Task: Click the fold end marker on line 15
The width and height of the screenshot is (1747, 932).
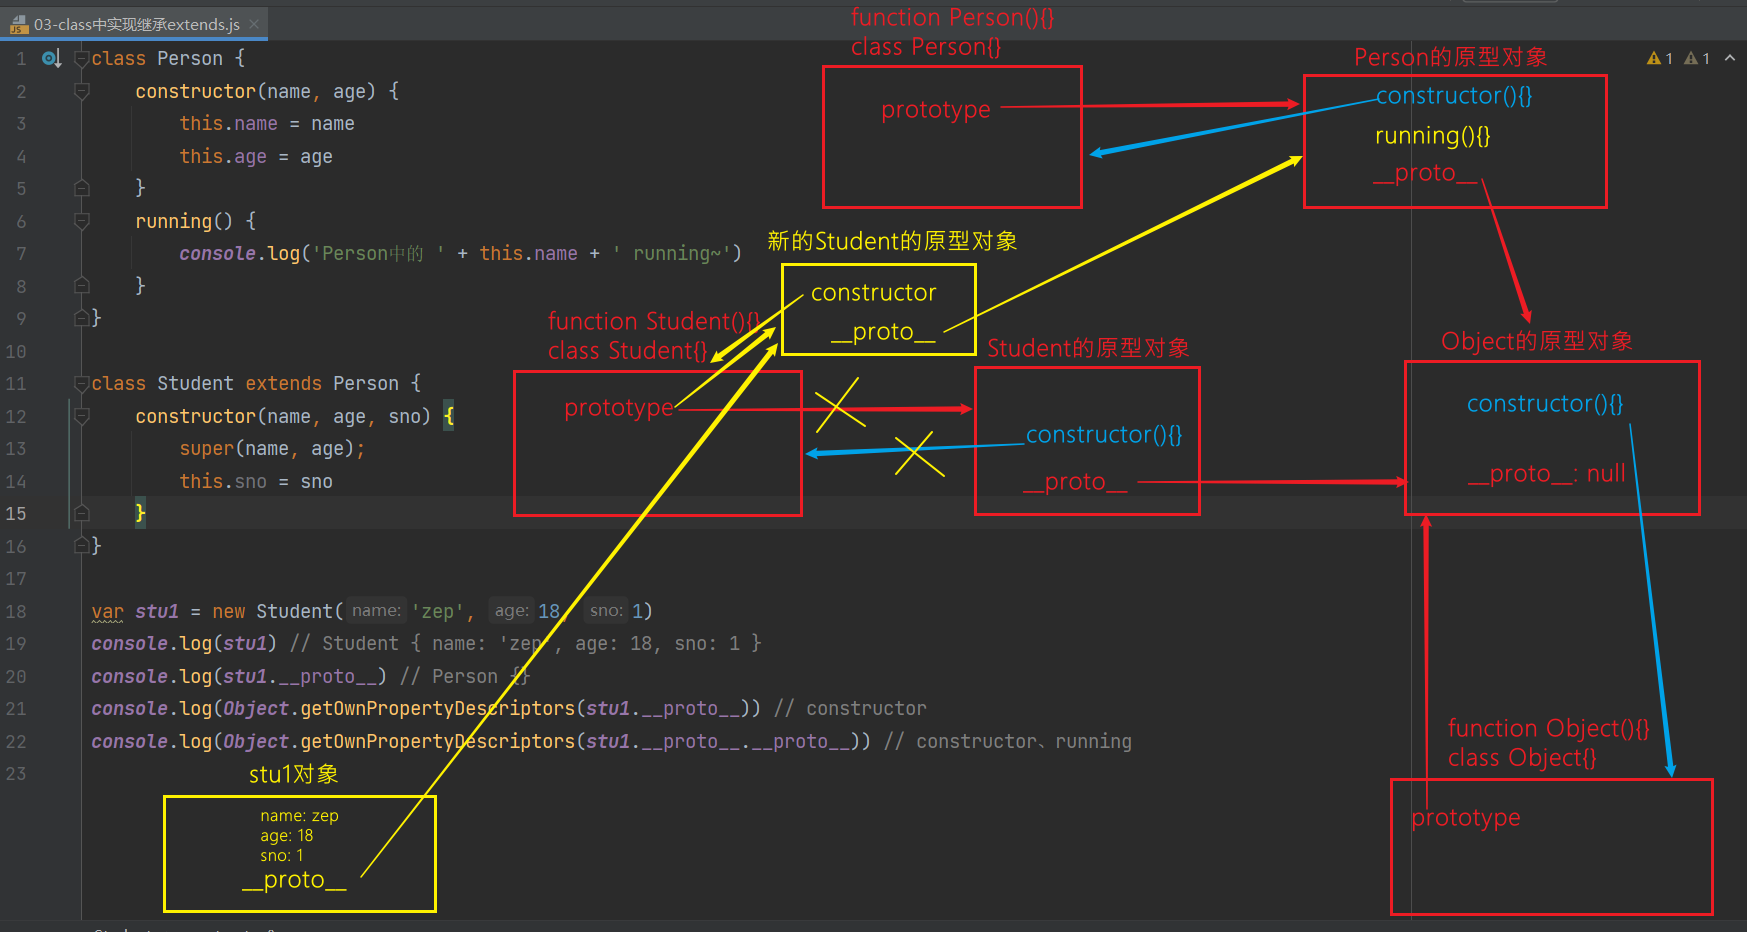Action: point(82,513)
